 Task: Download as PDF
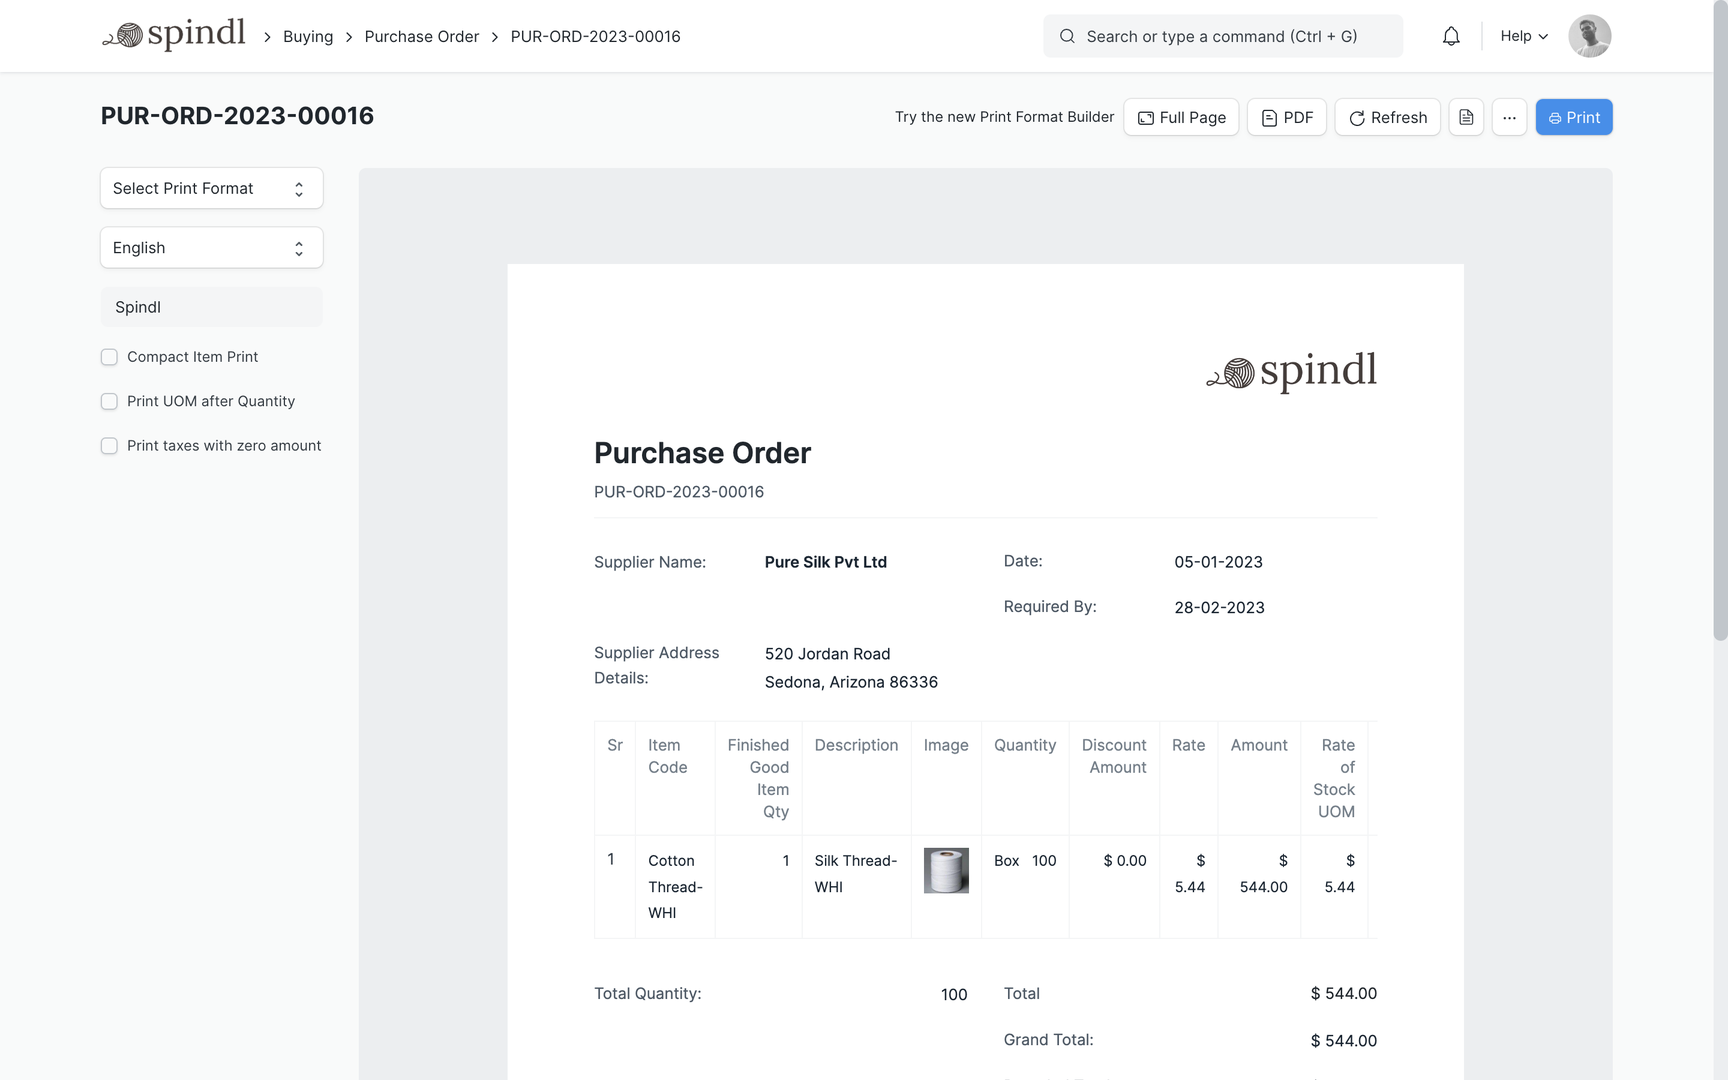point(1286,117)
